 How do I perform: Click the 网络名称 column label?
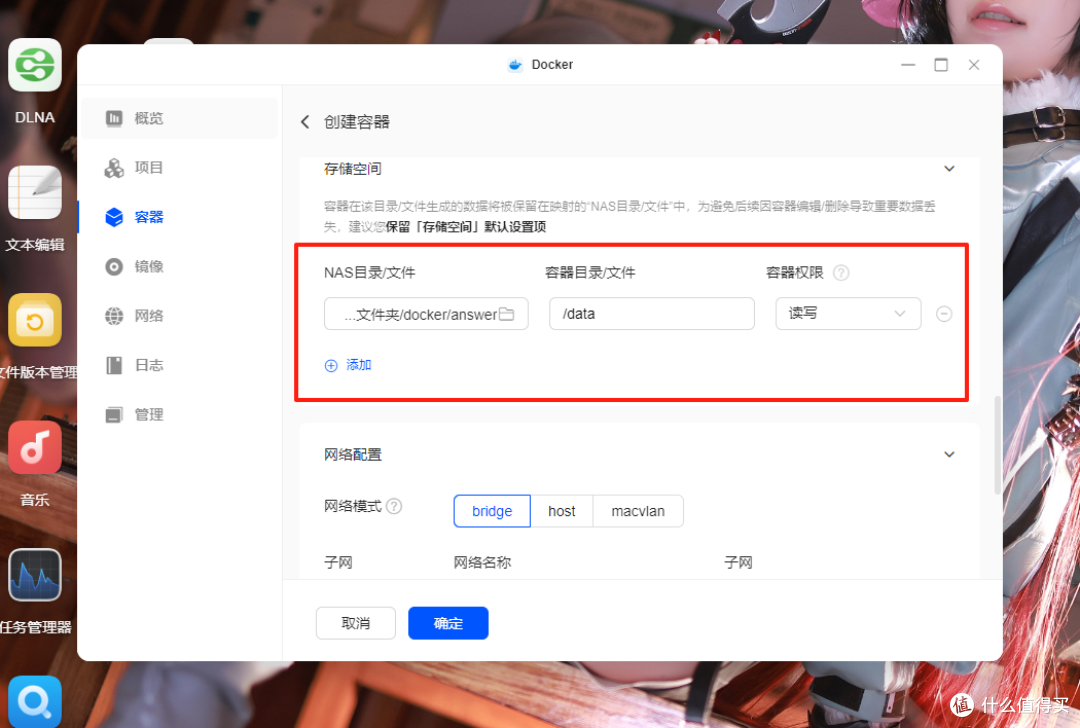[482, 563]
